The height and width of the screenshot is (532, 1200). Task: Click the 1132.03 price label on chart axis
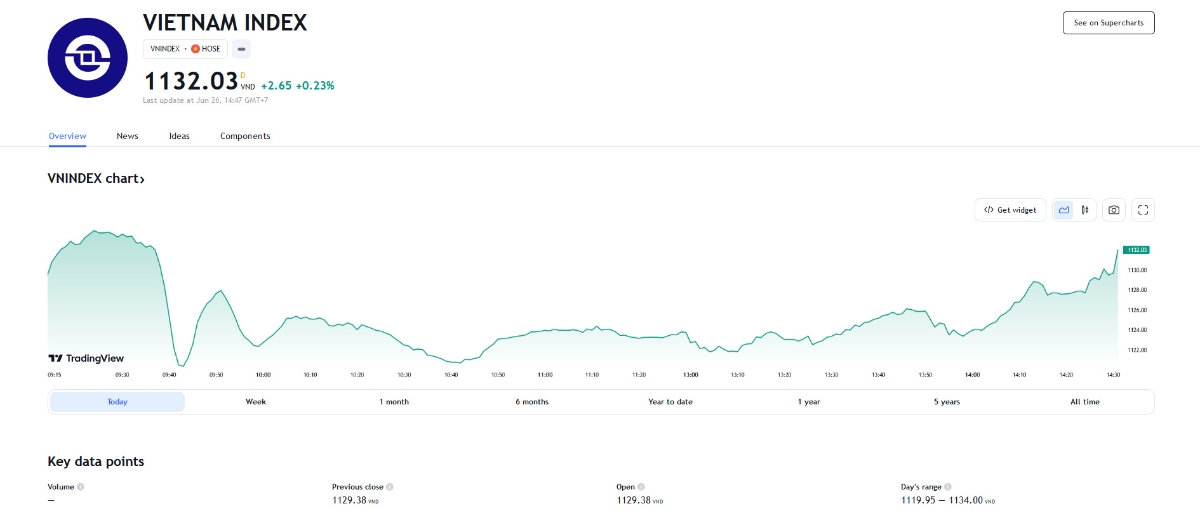[x=1136, y=250]
